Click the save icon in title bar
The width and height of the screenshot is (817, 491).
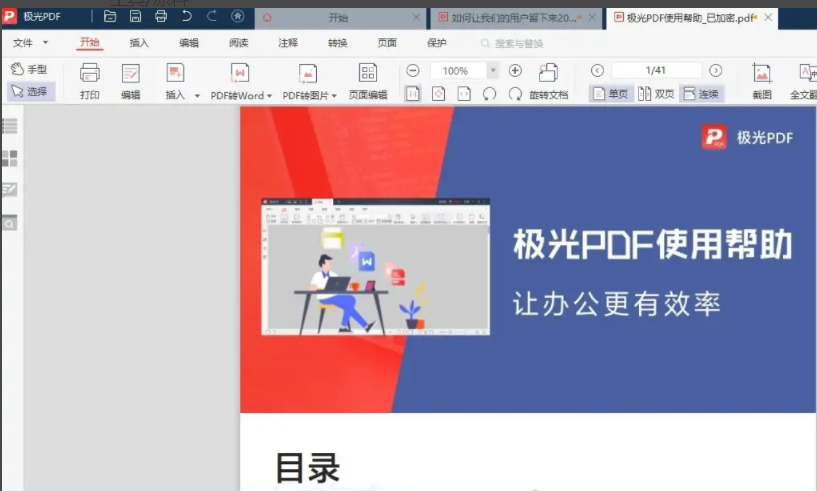point(135,17)
